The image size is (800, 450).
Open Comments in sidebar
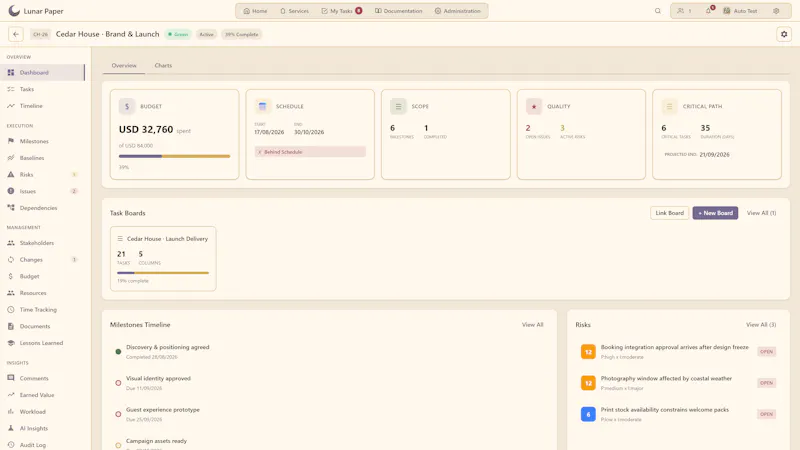point(42,378)
